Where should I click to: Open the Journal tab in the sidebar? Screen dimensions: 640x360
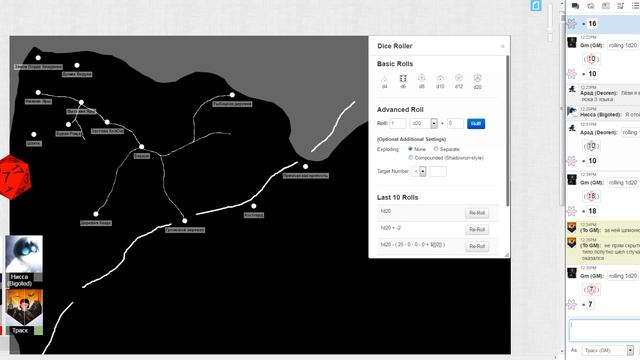coord(606,6)
